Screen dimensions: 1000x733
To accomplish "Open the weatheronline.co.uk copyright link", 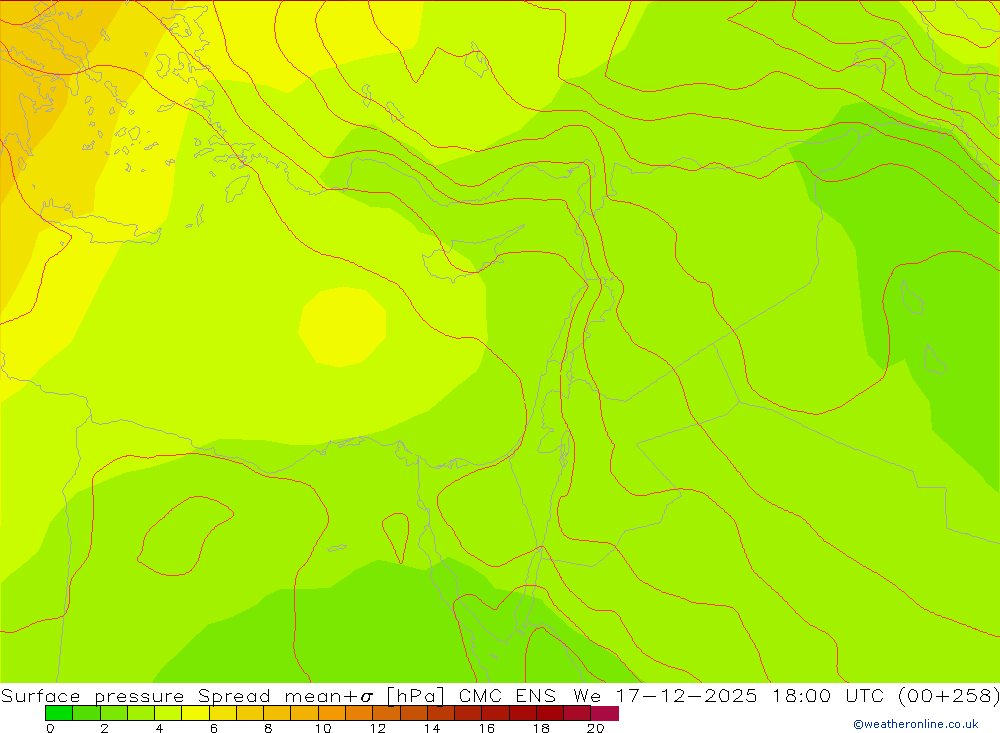I will [x=916, y=724].
